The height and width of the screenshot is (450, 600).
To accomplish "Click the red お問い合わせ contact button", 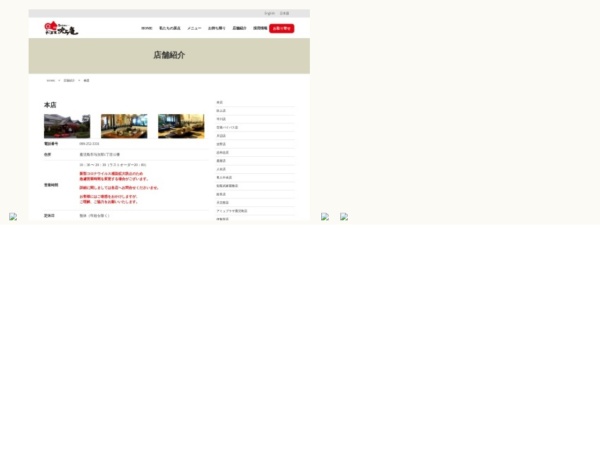I will (282, 28).
